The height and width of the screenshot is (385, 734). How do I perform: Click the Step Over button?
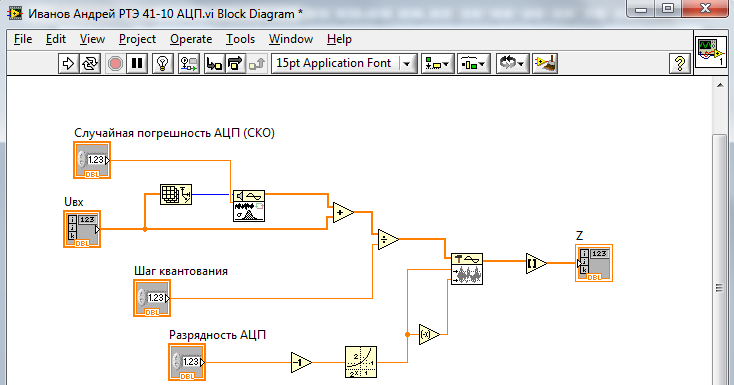[235, 63]
